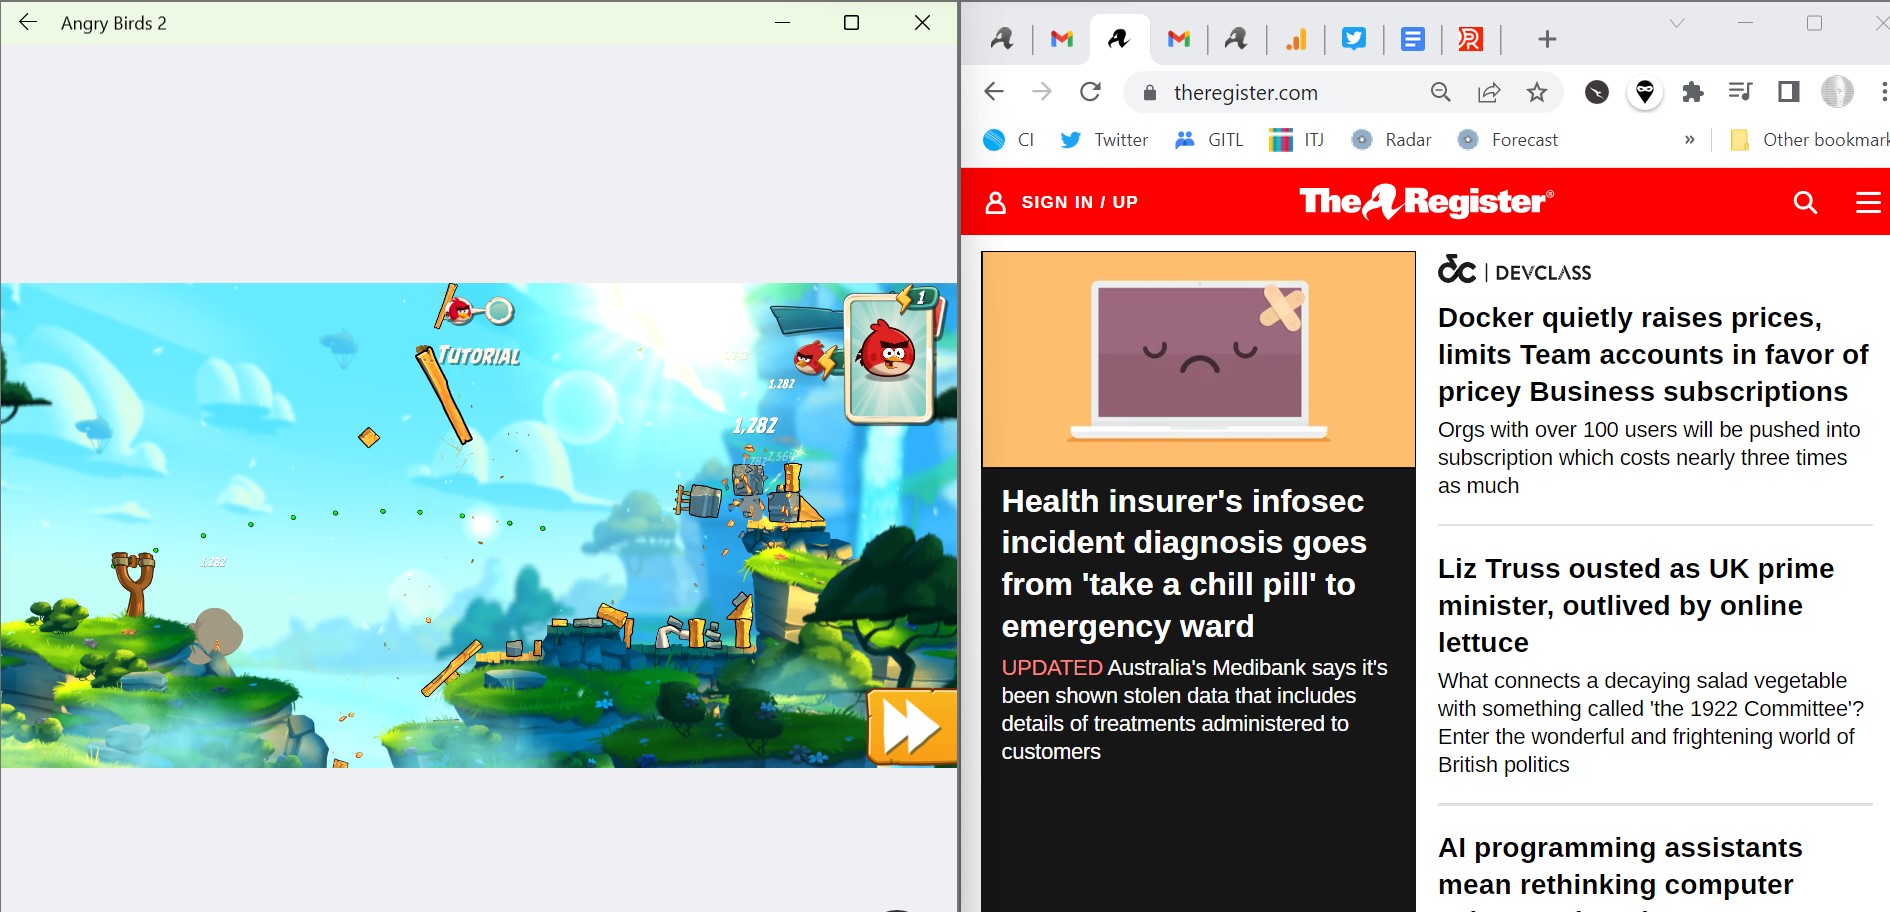Switch to the red R-icon tab
The image size is (1890, 912).
(x=1470, y=39)
